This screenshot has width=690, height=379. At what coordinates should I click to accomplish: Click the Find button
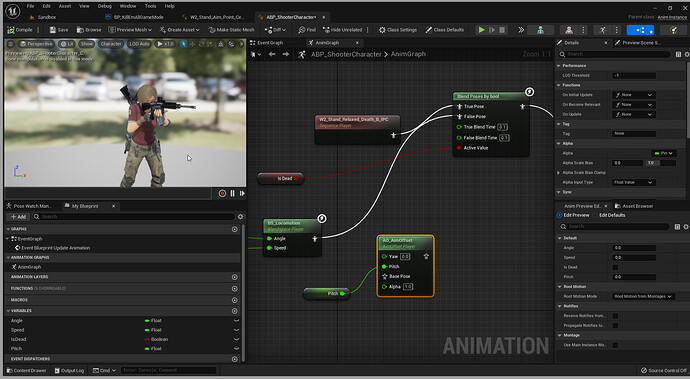pyautogui.click(x=307, y=30)
